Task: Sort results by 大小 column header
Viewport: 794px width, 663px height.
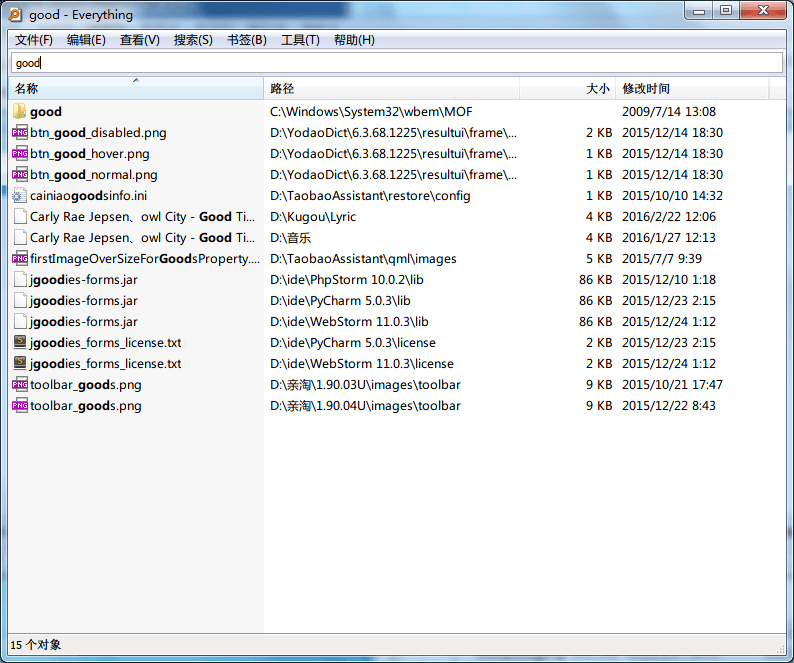Action: [x=597, y=89]
